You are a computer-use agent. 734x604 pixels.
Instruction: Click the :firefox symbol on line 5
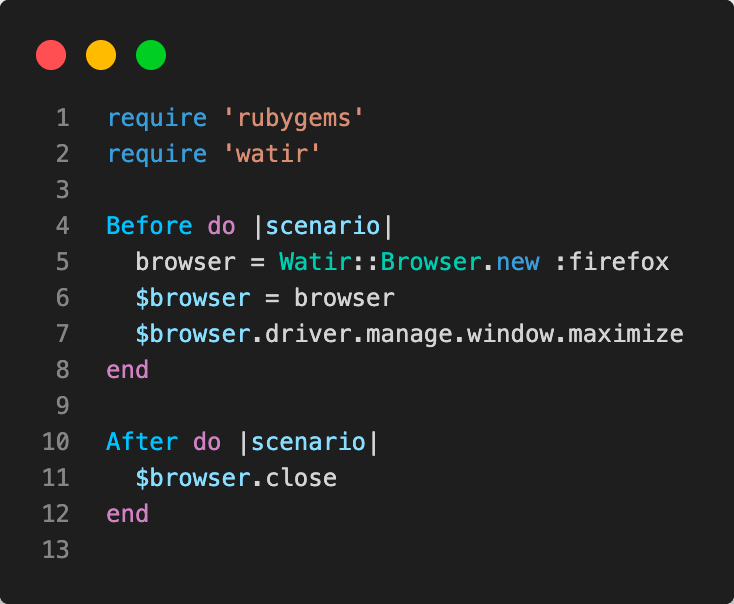[x=611, y=262]
